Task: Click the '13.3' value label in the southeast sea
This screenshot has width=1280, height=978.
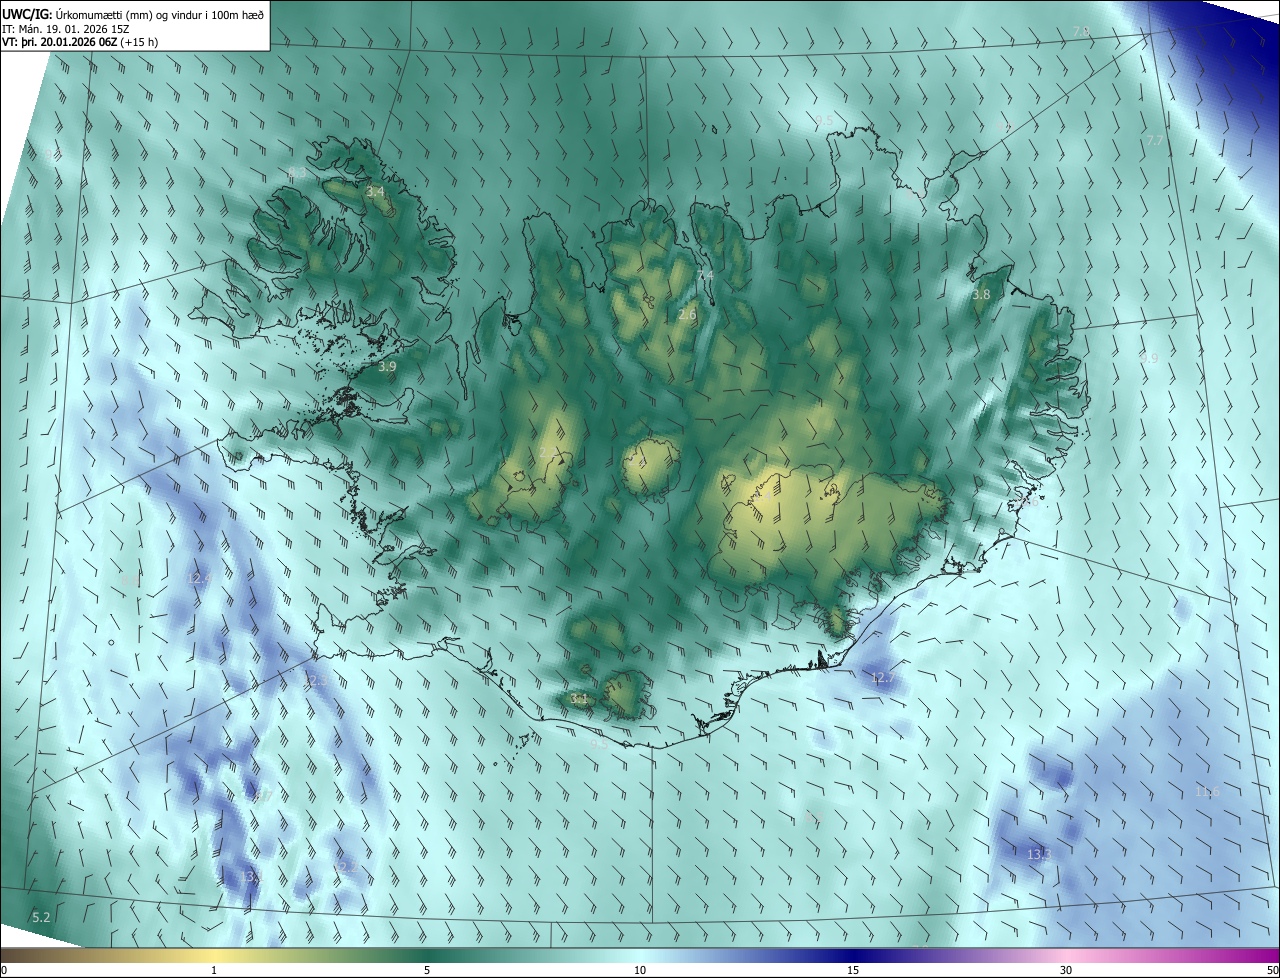Action: click(1039, 854)
